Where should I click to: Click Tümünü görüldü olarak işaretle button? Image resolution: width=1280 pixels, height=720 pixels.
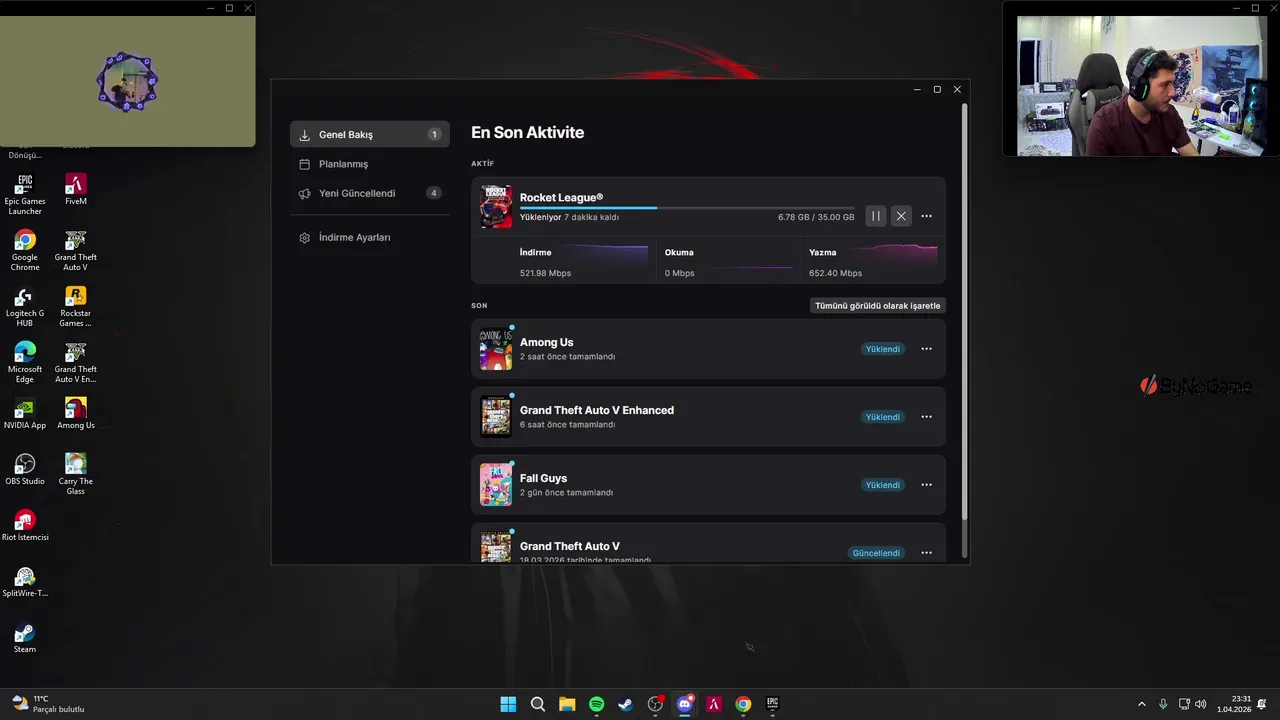point(877,306)
